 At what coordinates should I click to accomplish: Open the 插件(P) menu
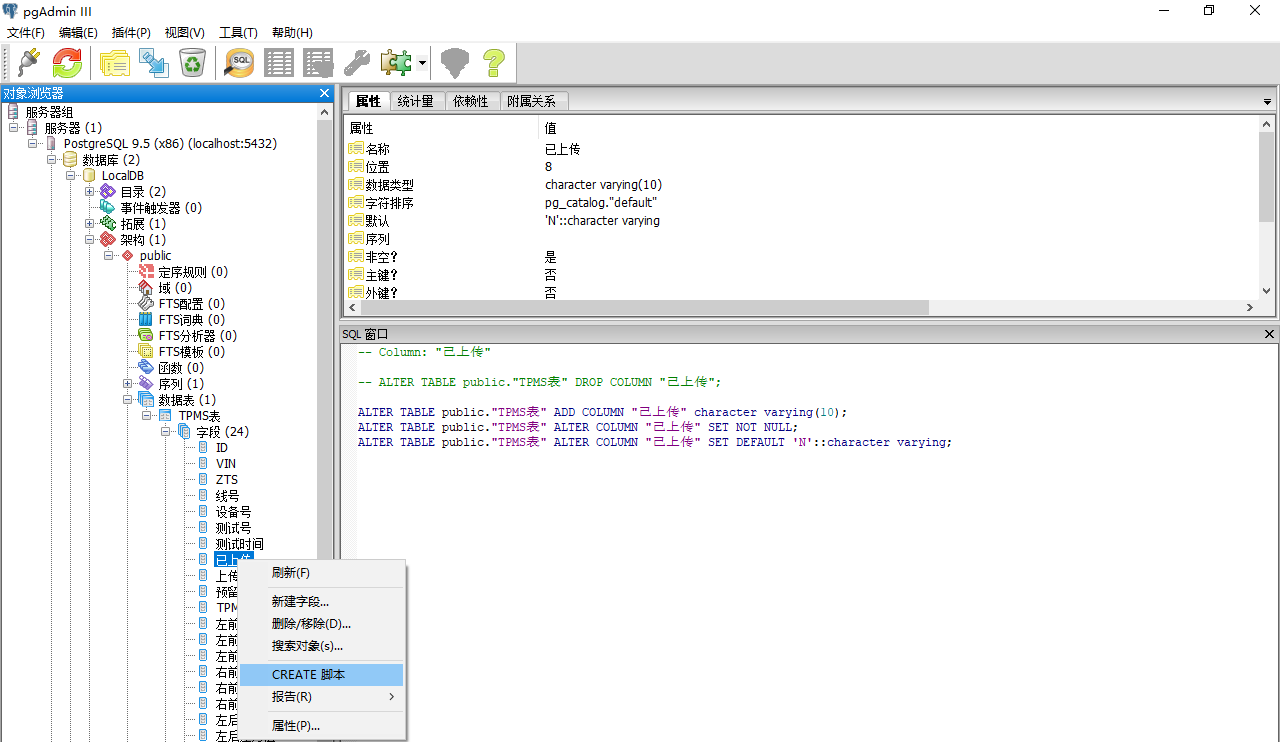131,33
